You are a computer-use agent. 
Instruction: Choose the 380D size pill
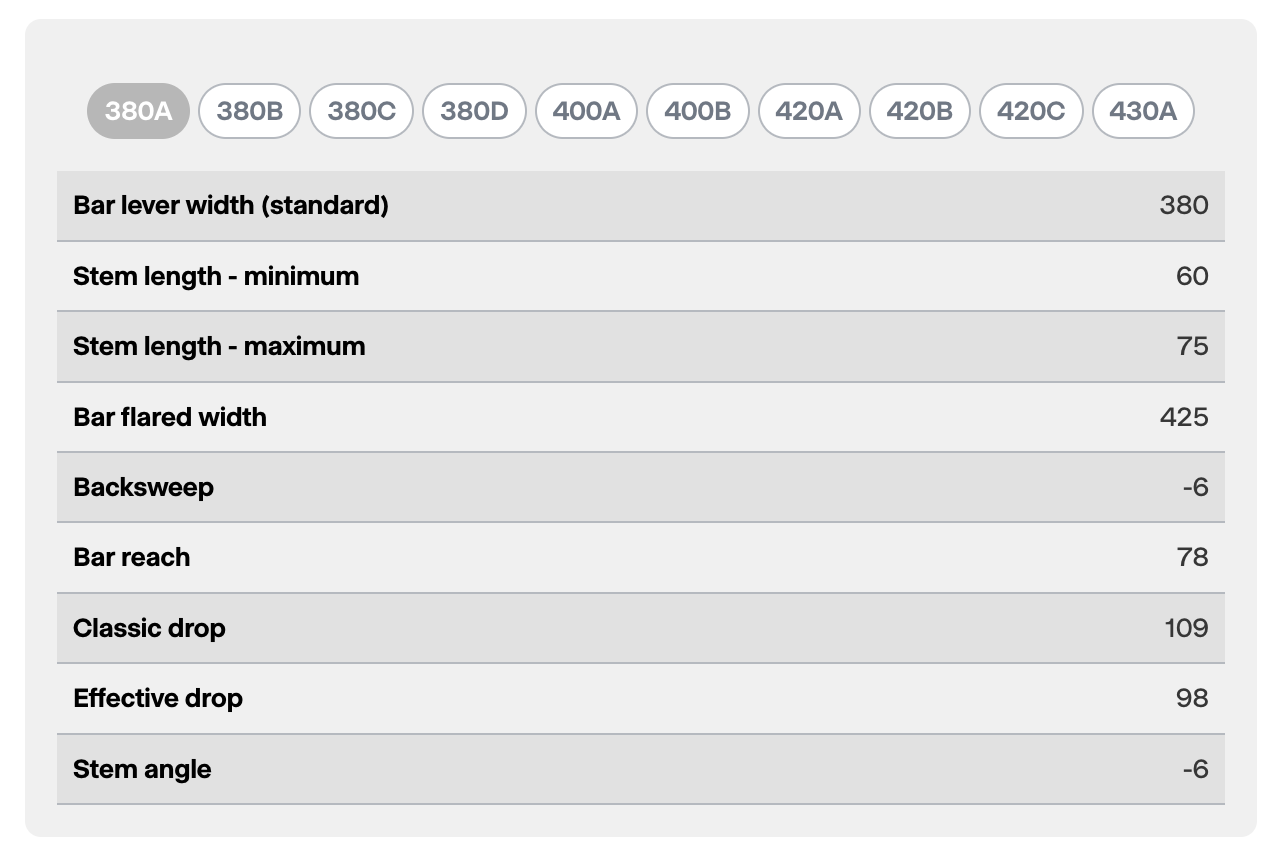[475, 111]
